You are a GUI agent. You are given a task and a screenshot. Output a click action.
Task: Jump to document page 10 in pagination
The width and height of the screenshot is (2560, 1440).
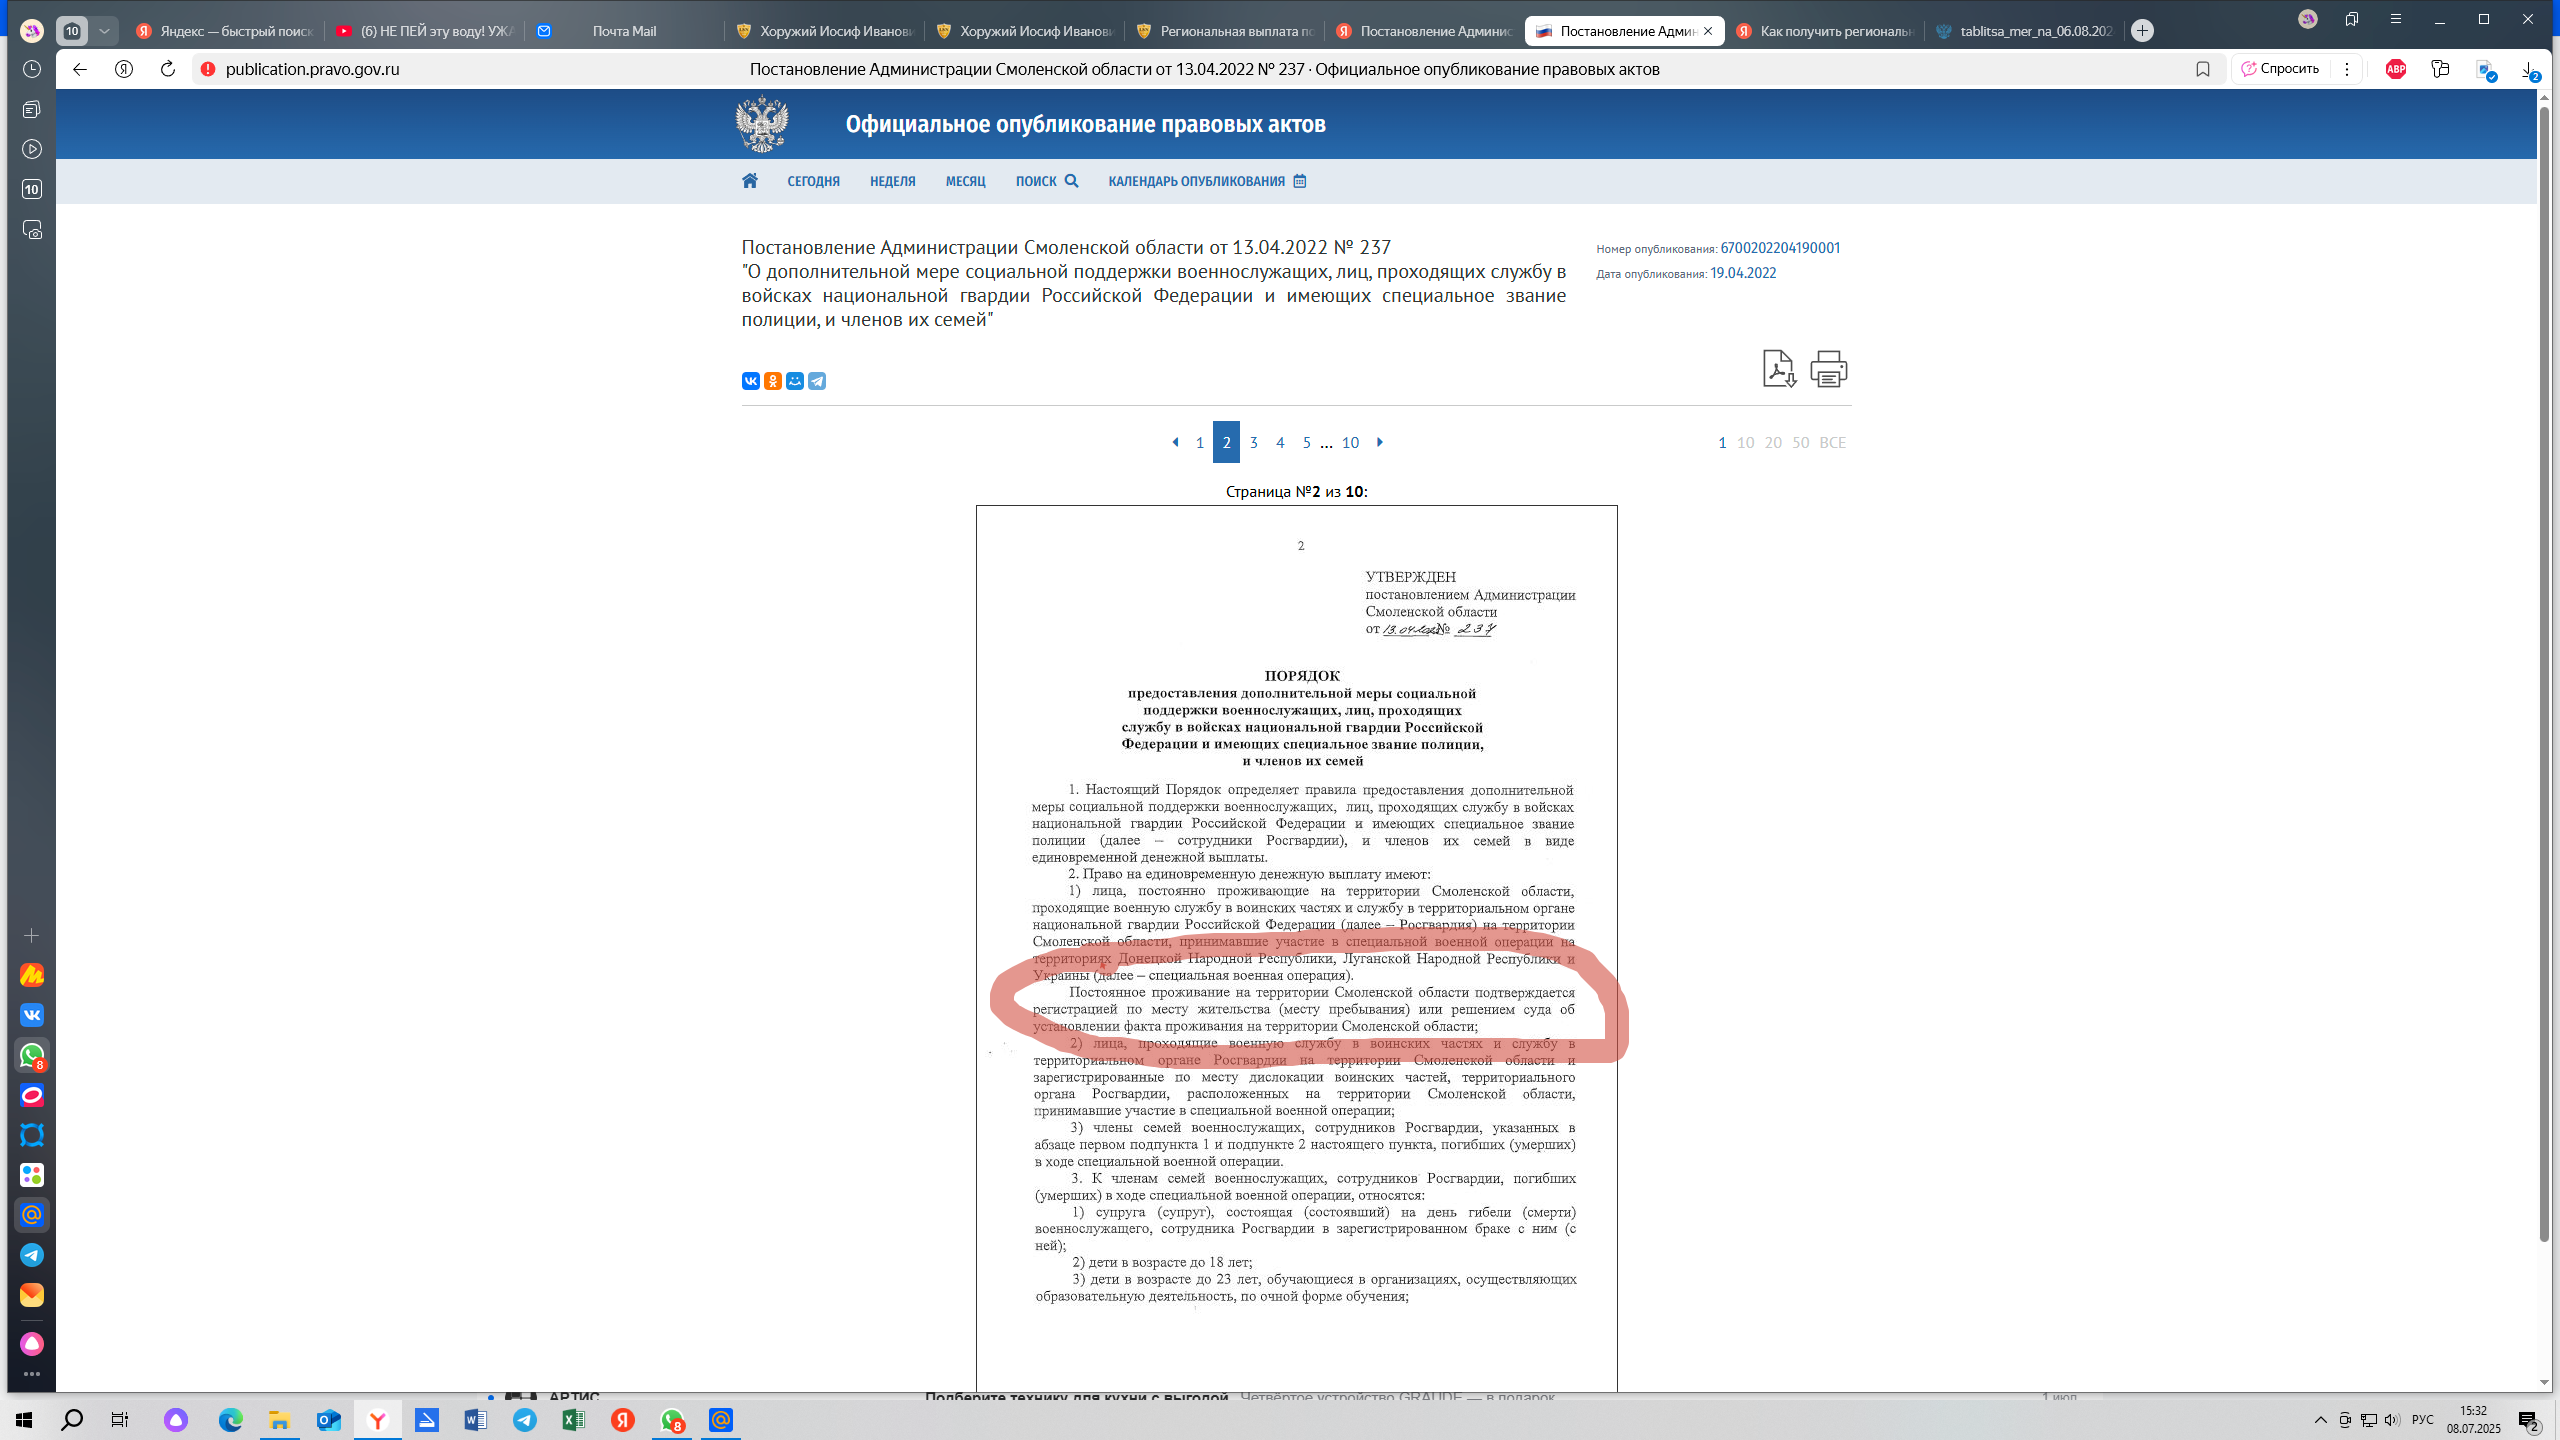[x=1350, y=442]
